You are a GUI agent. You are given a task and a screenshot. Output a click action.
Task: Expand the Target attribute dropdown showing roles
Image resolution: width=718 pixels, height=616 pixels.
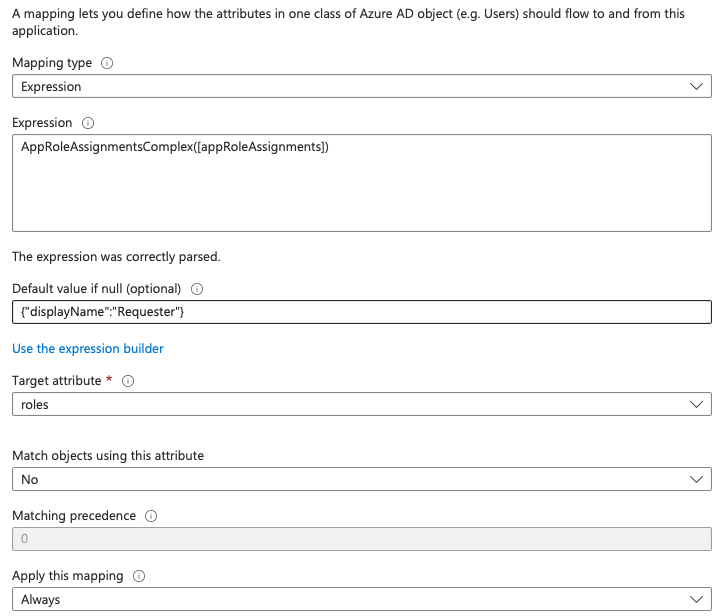click(x=361, y=405)
